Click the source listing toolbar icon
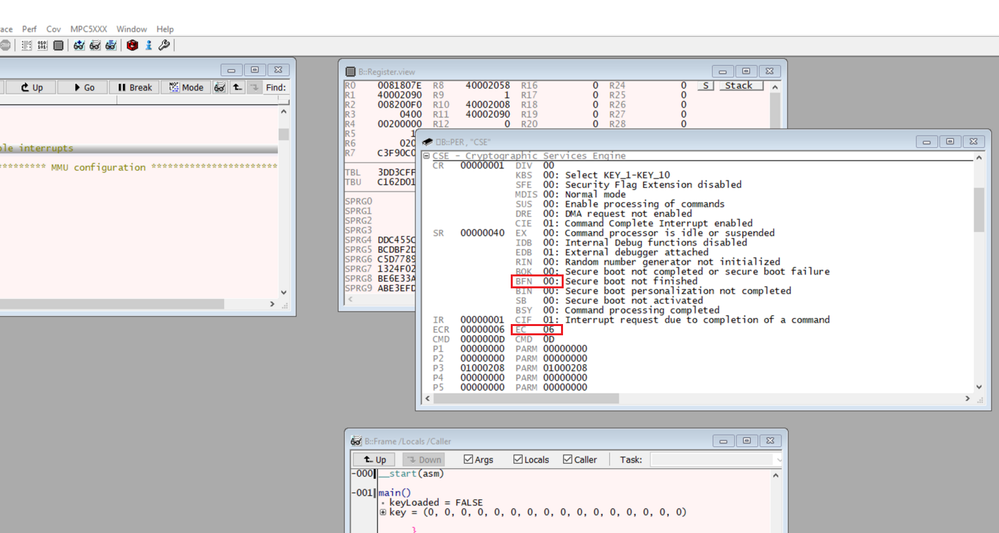Screen dimensions: 999x533 27,45
